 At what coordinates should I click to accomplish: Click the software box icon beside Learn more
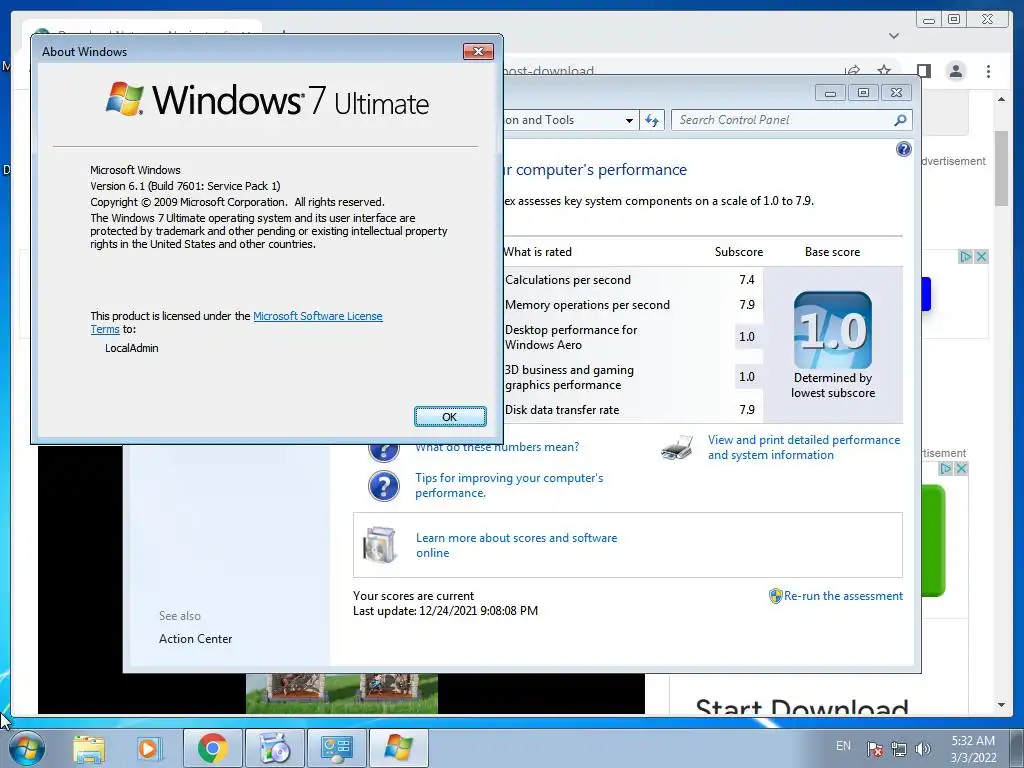380,545
